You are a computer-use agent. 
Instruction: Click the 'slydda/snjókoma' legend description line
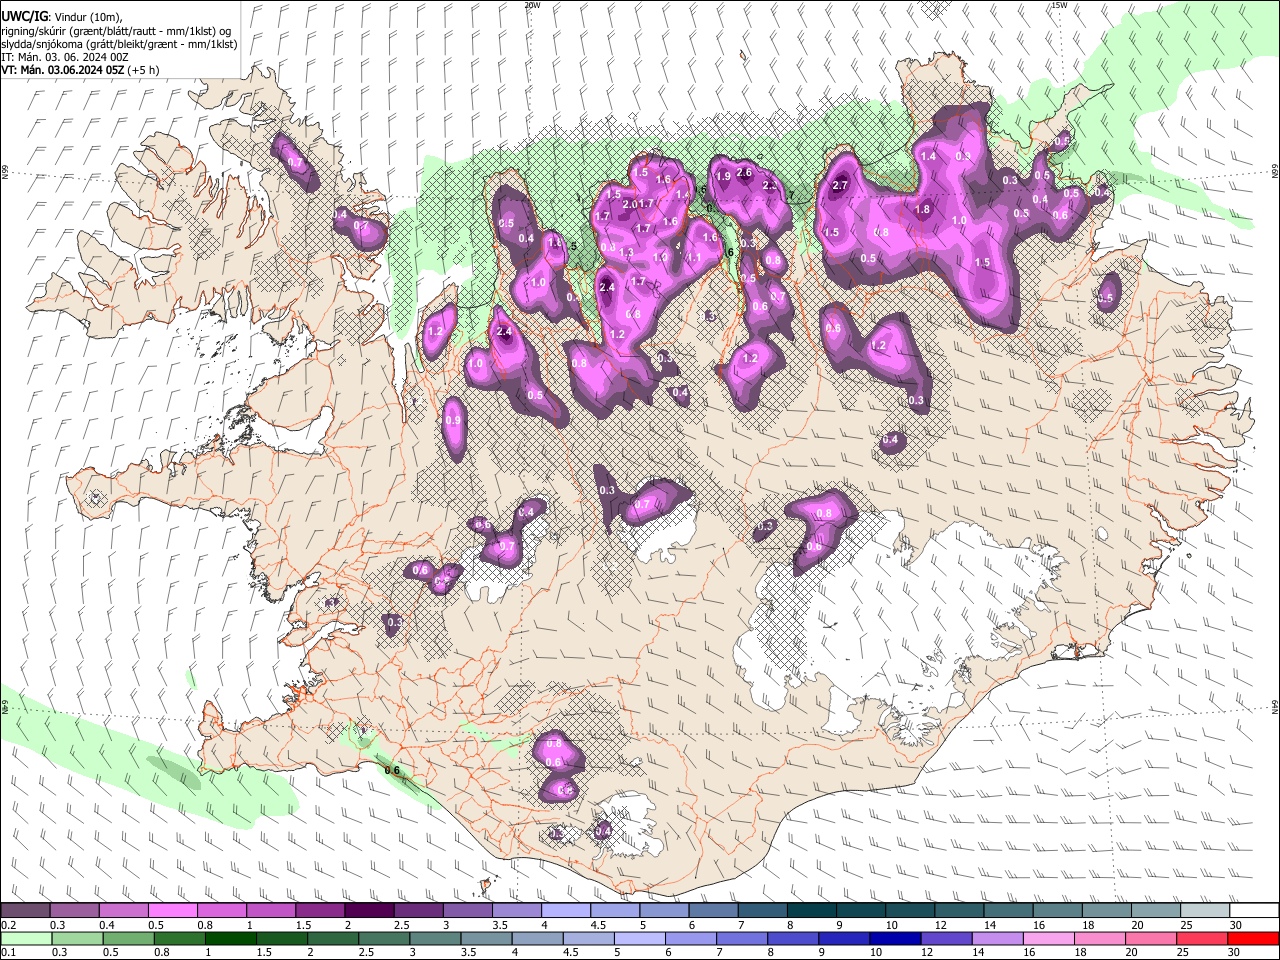119,44
